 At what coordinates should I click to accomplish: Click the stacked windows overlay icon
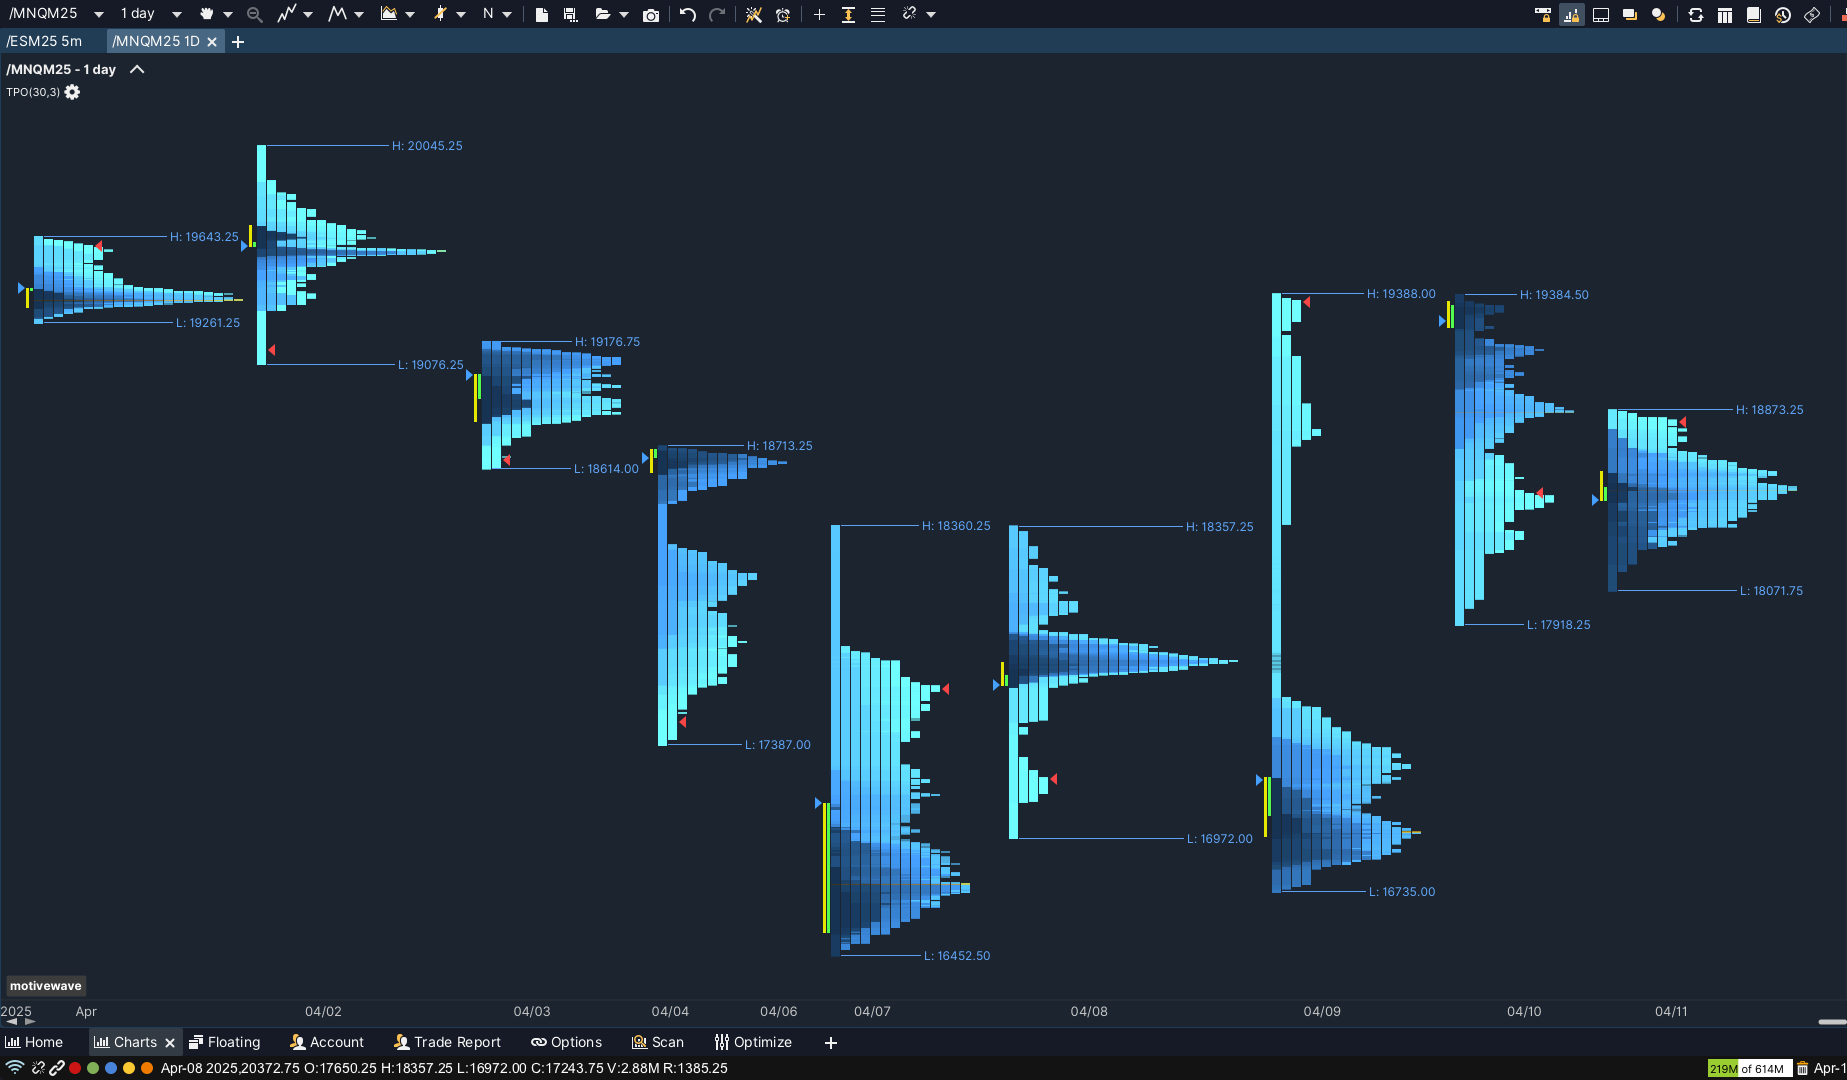click(x=1630, y=15)
